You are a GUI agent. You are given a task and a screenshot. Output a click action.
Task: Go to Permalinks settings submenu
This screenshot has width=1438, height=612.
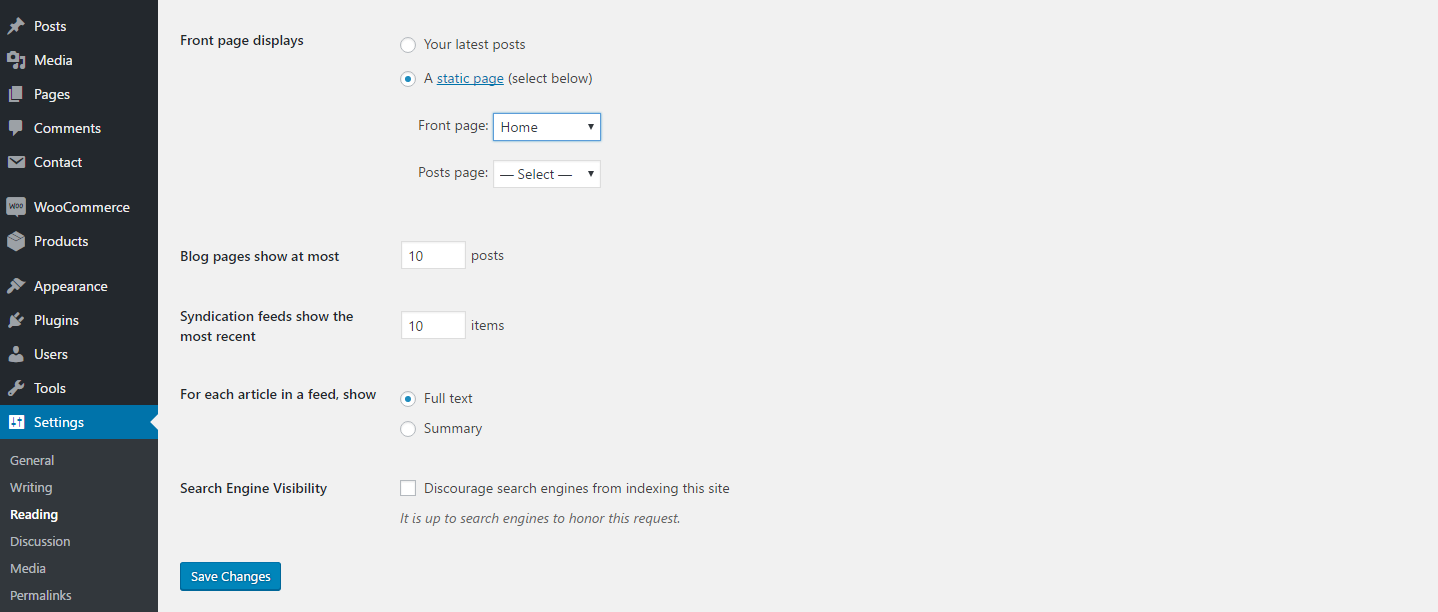[x=41, y=595]
